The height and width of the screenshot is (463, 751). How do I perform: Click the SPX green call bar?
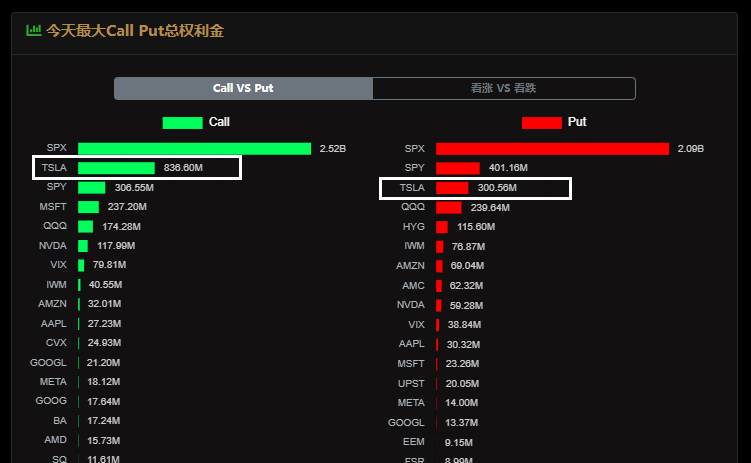194,148
